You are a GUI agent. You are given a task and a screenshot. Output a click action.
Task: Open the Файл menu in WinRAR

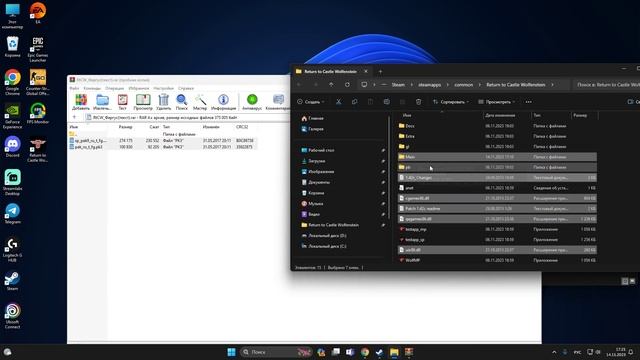[x=74, y=88]
